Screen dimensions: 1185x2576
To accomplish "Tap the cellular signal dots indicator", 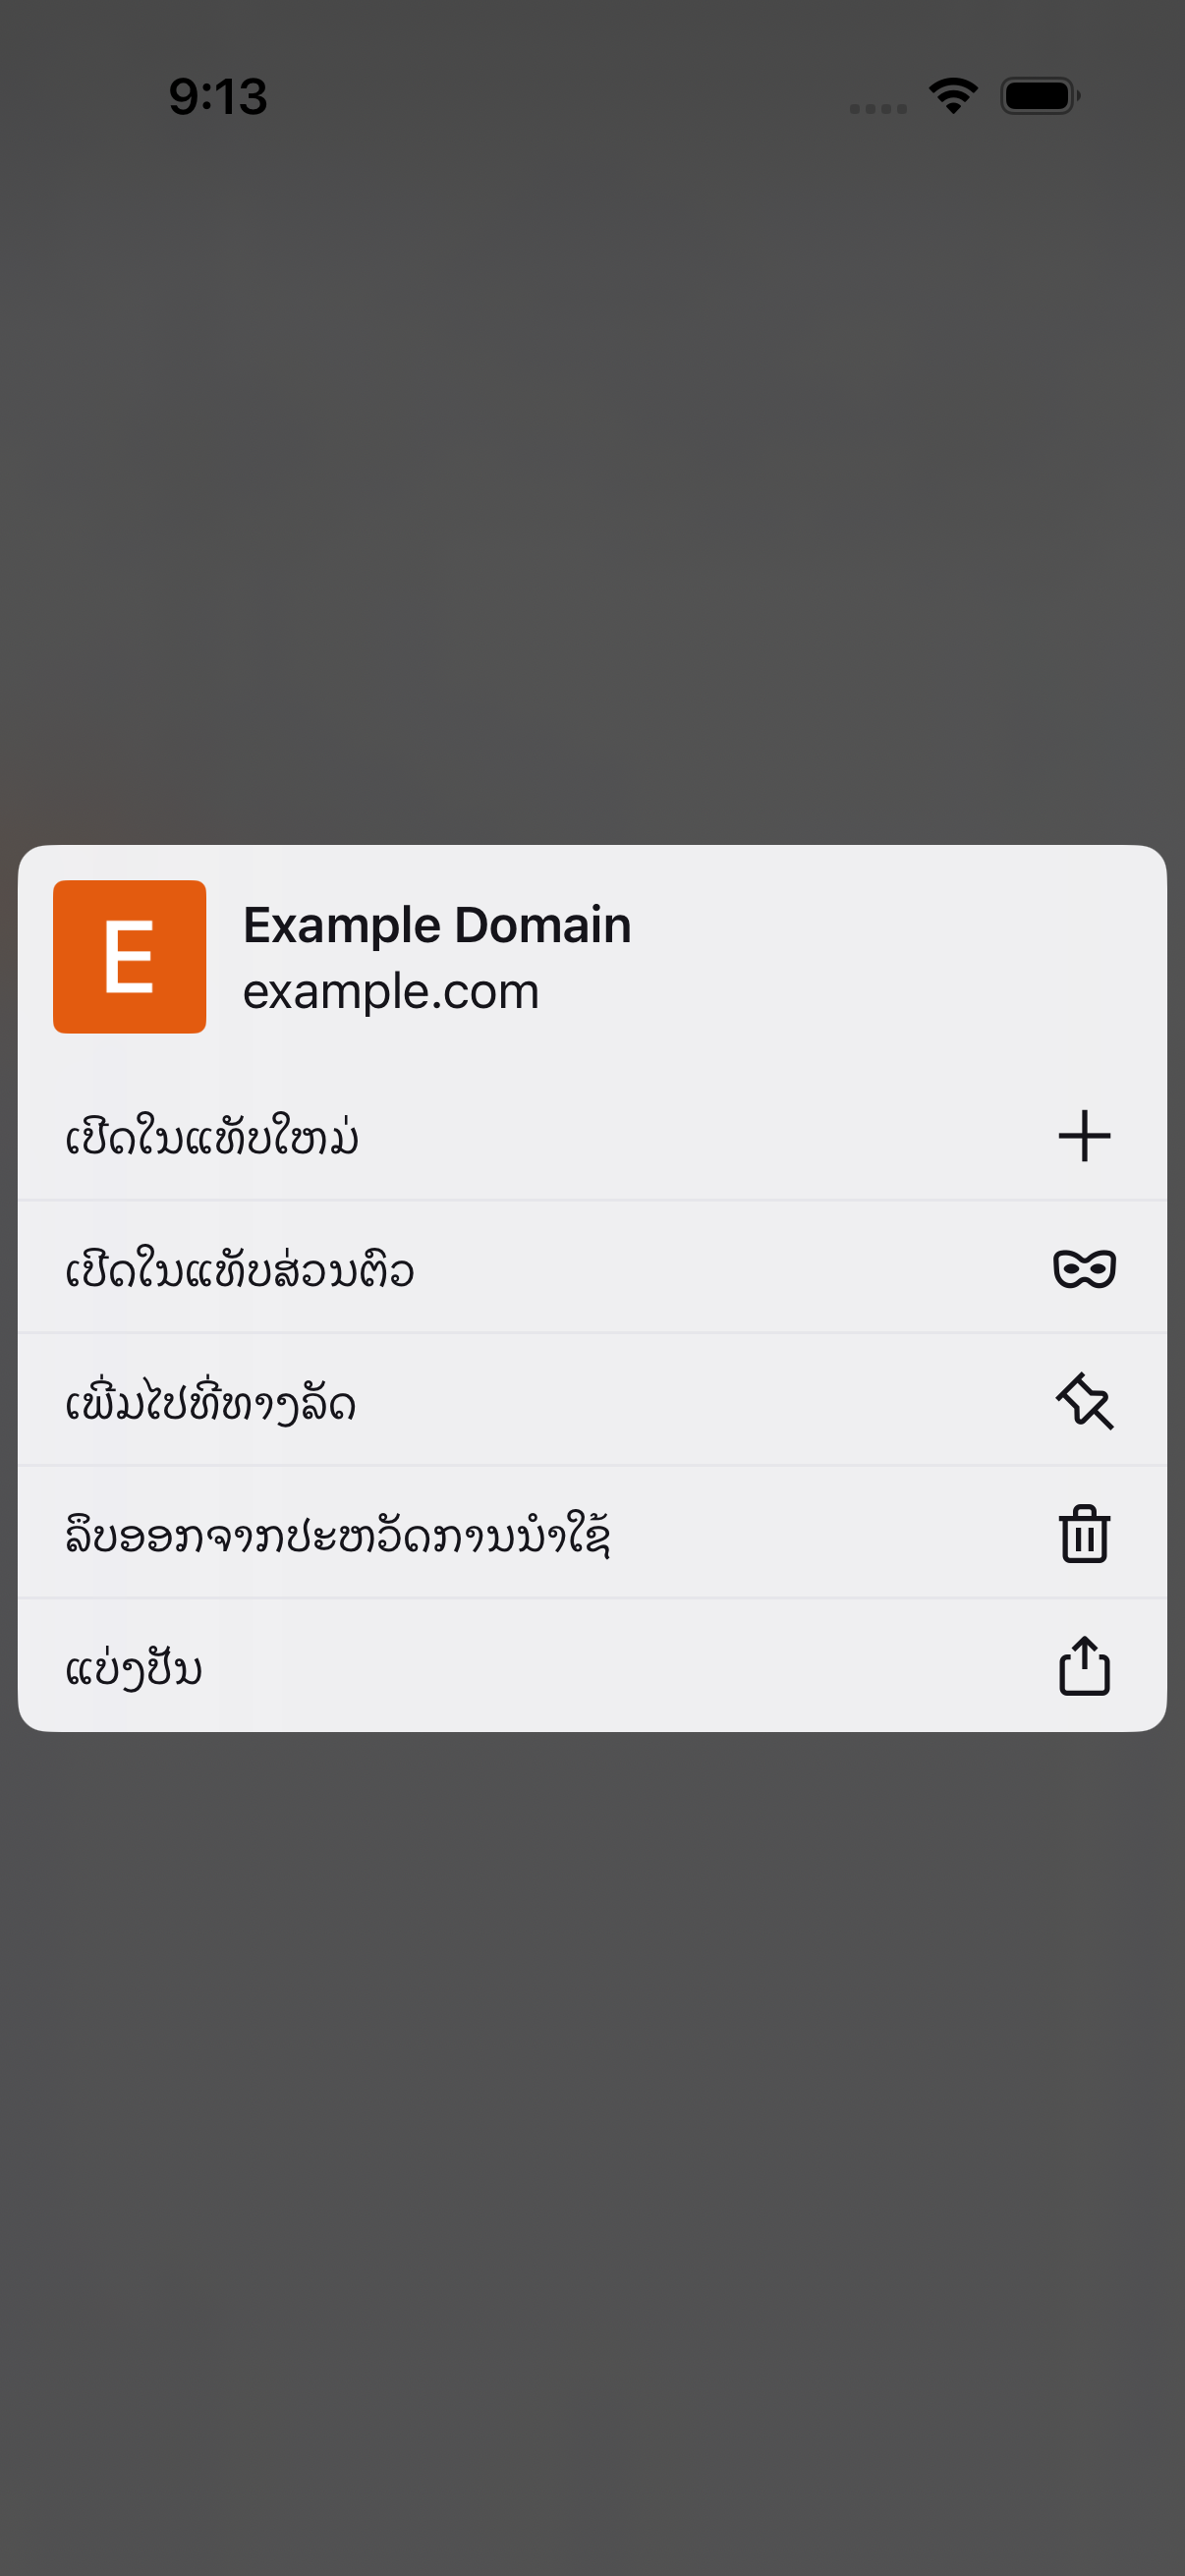I will point(878,108).
